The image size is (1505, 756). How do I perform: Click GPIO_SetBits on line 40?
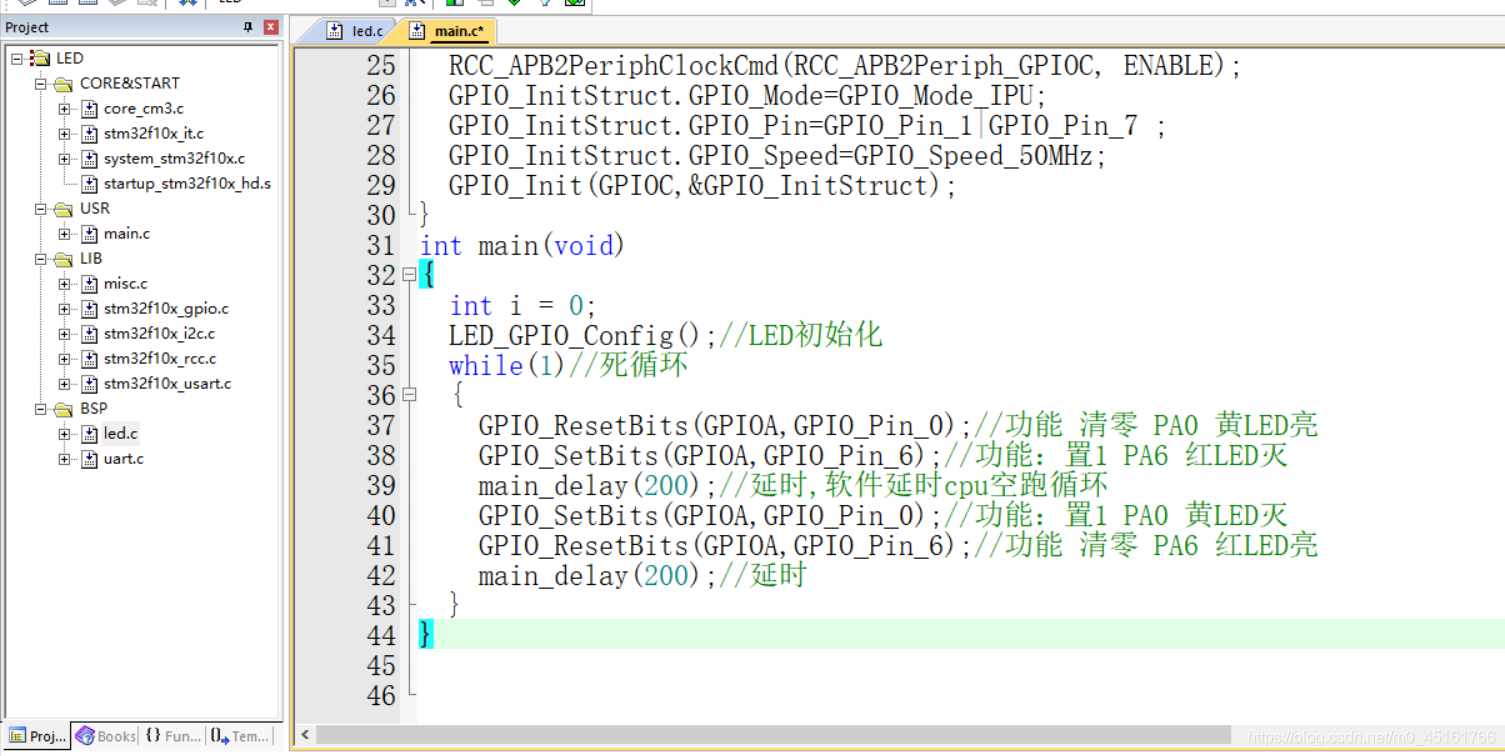tap(568, 516)
